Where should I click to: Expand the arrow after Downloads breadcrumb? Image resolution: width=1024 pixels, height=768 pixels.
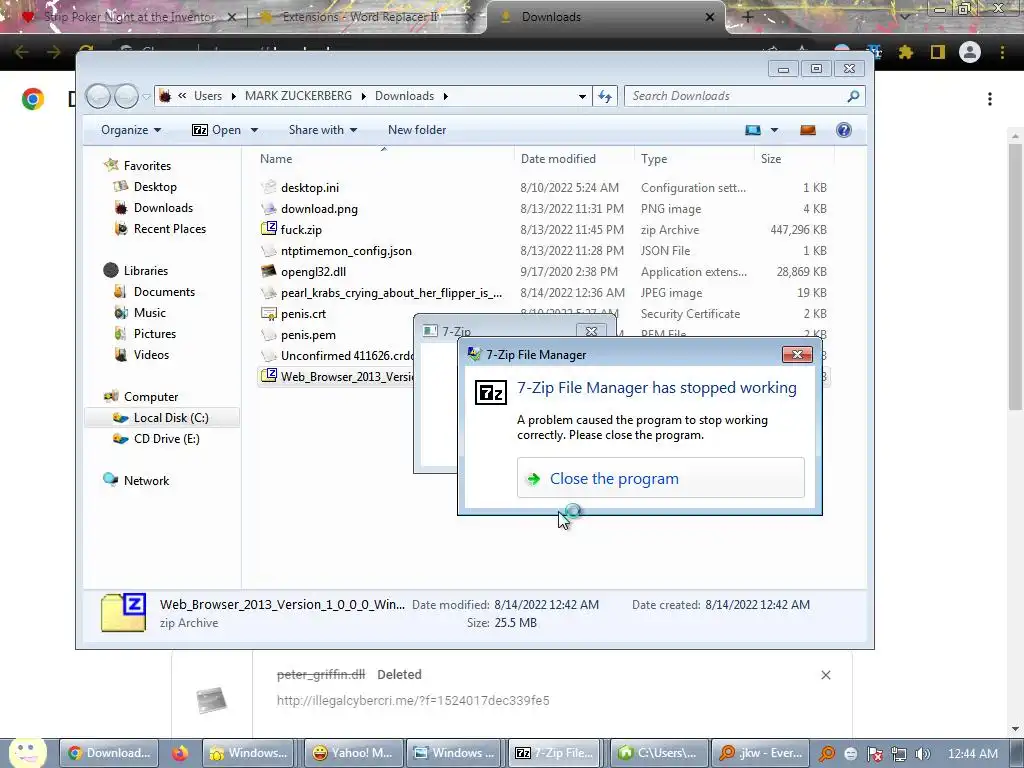click(445, 96)
